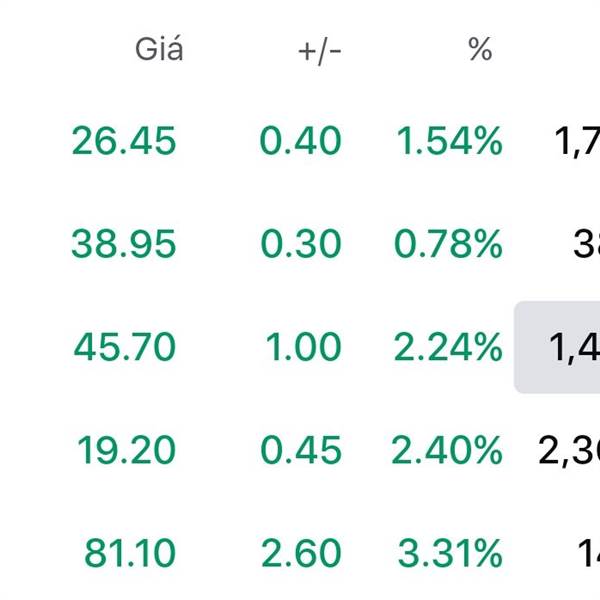Select the price 45.70 cell
Screen dimensions: 600x600
point(124,347)
